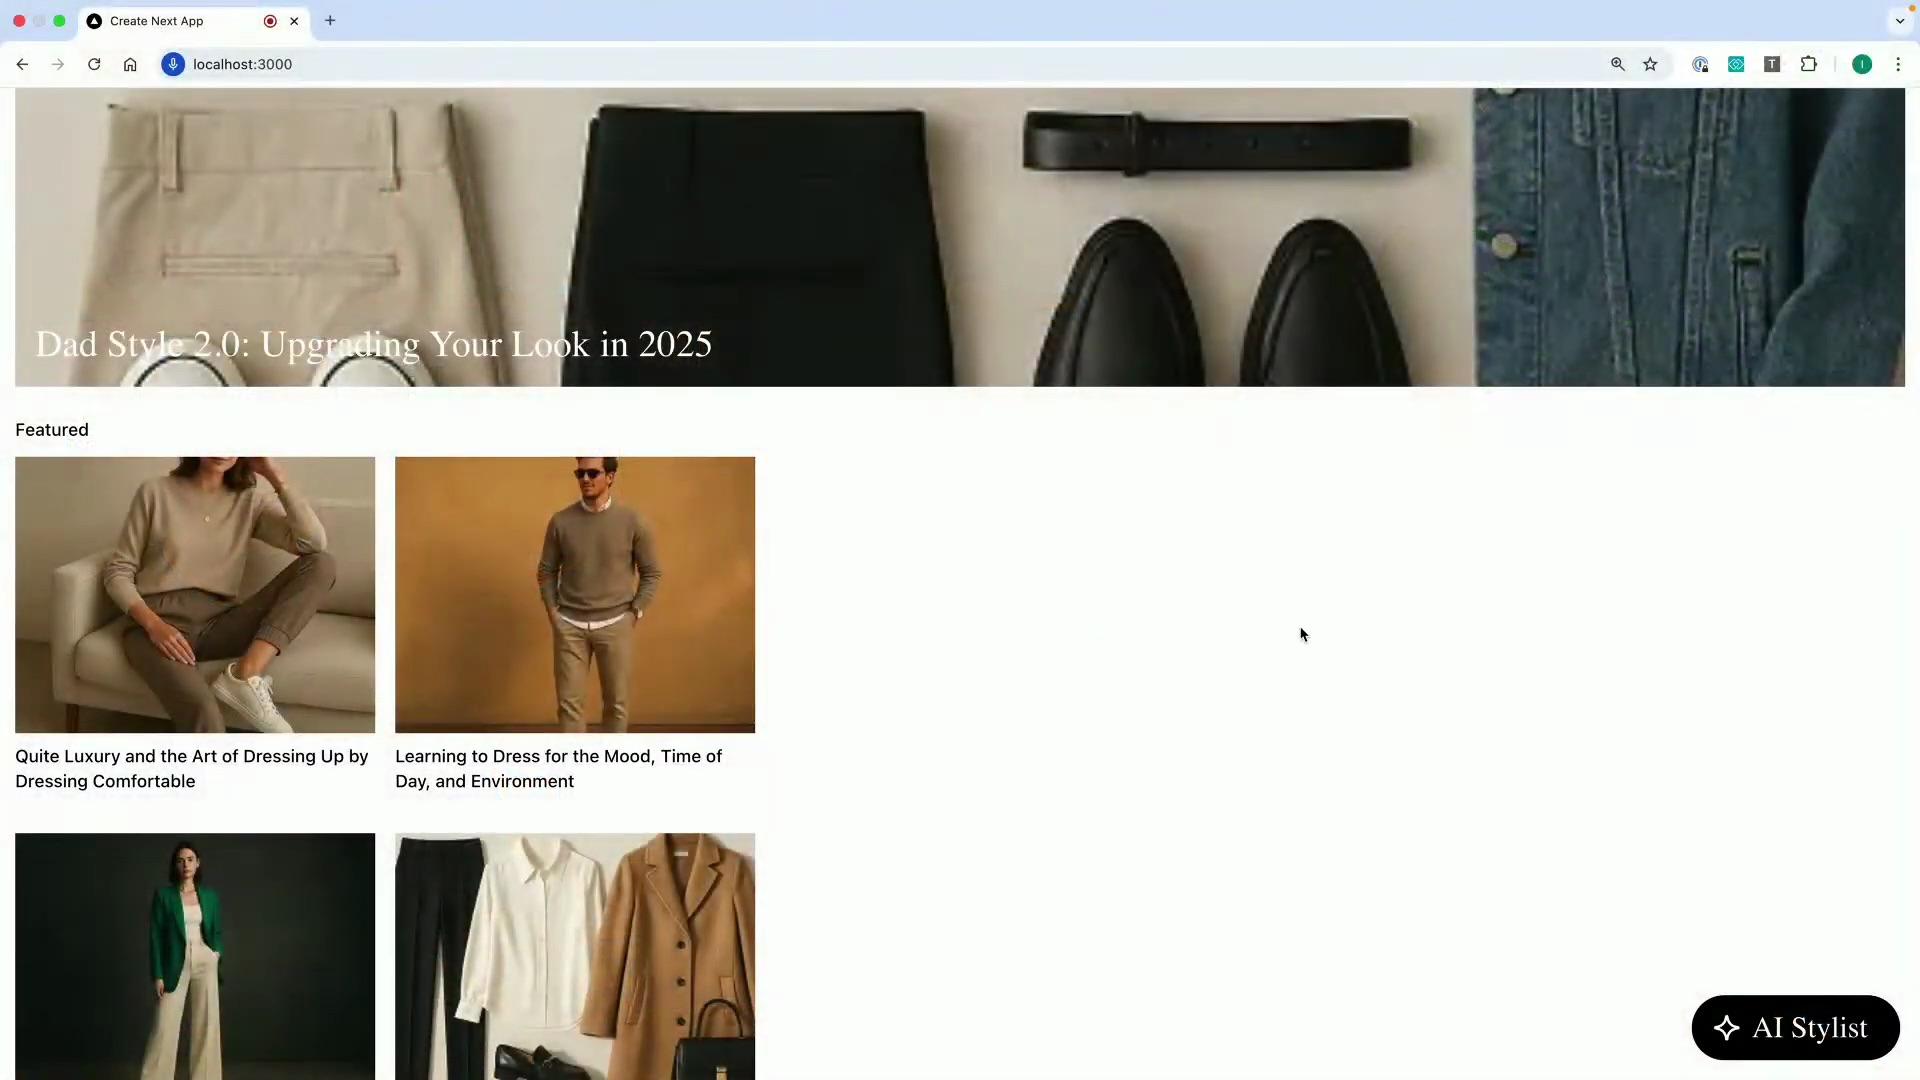Click the man in sweater thumbnail

[x=575, y=595]
